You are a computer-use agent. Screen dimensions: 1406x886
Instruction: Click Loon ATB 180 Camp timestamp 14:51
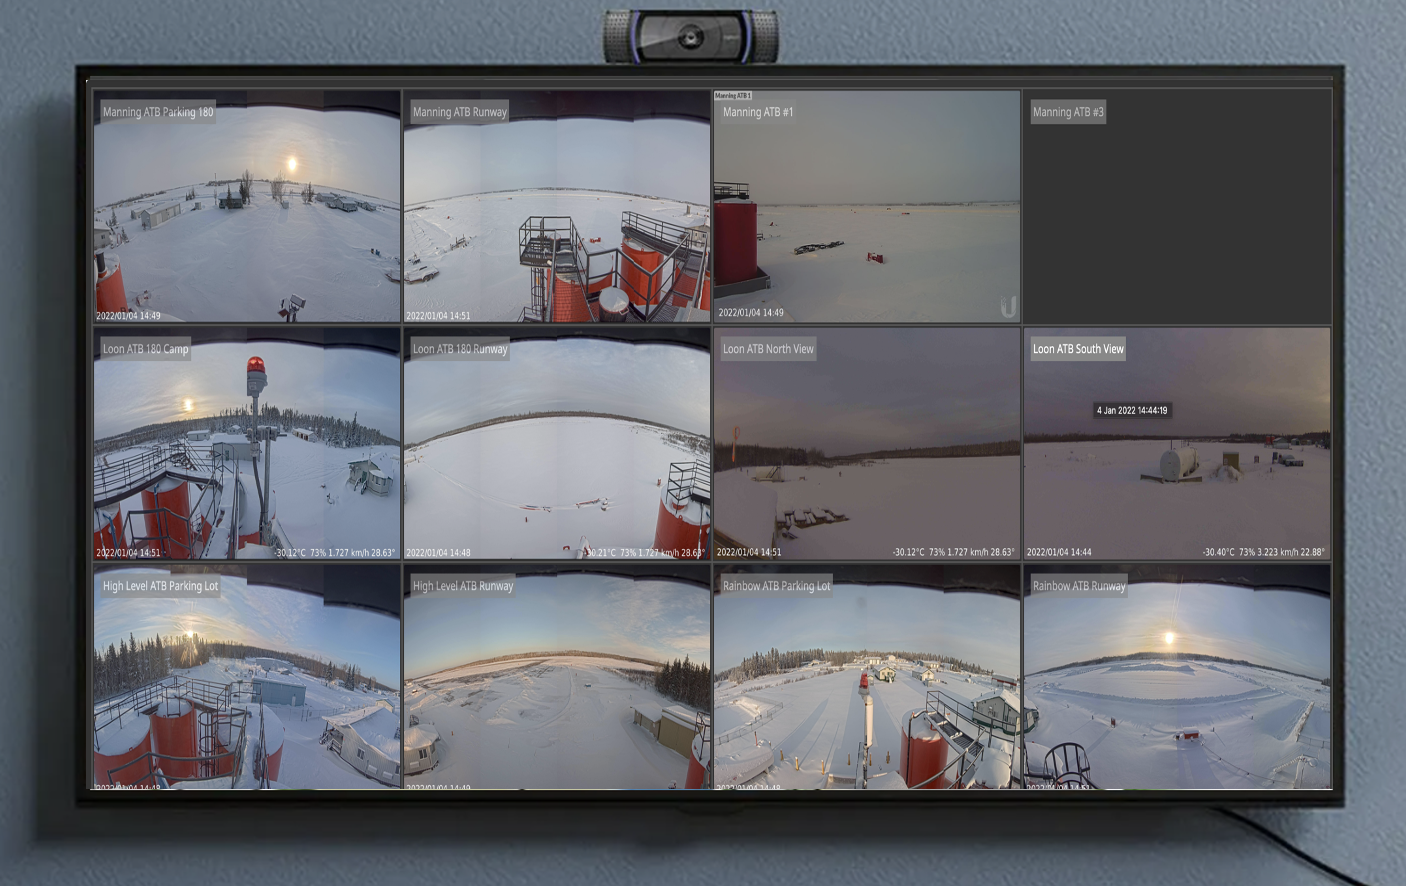[x=128, y=552]
